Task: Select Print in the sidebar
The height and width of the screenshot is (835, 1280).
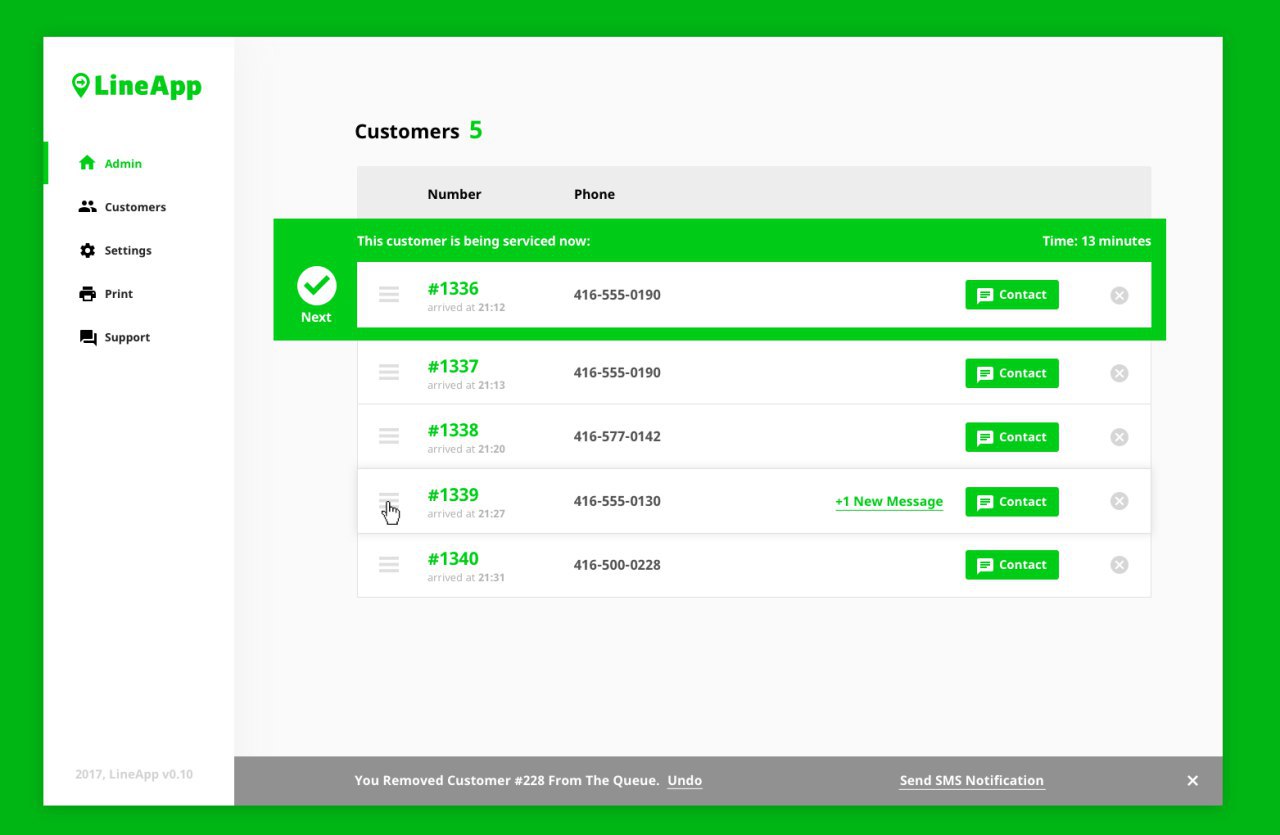Action: point(106,294)
